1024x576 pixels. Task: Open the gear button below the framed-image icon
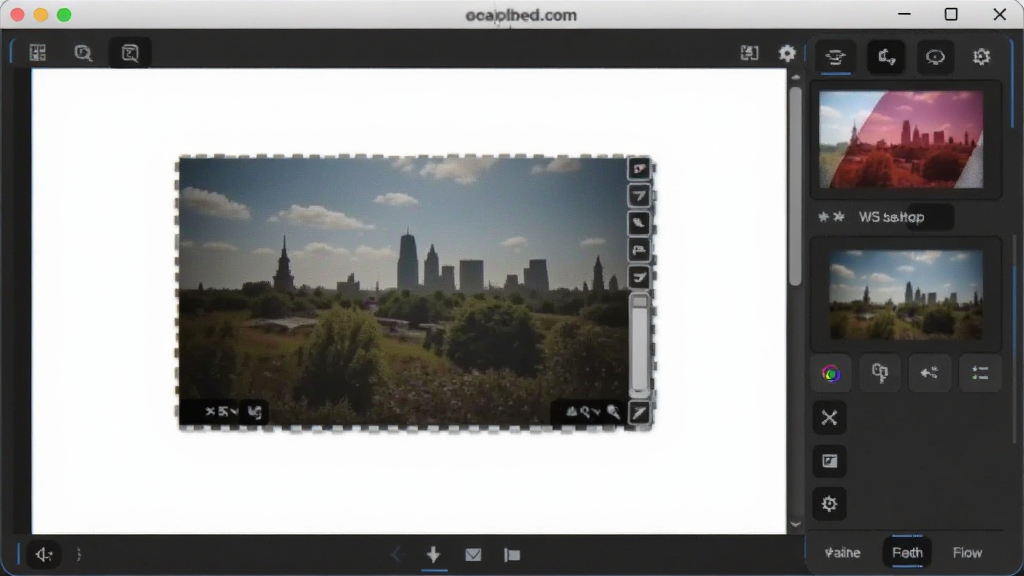(x=829, y=504)
